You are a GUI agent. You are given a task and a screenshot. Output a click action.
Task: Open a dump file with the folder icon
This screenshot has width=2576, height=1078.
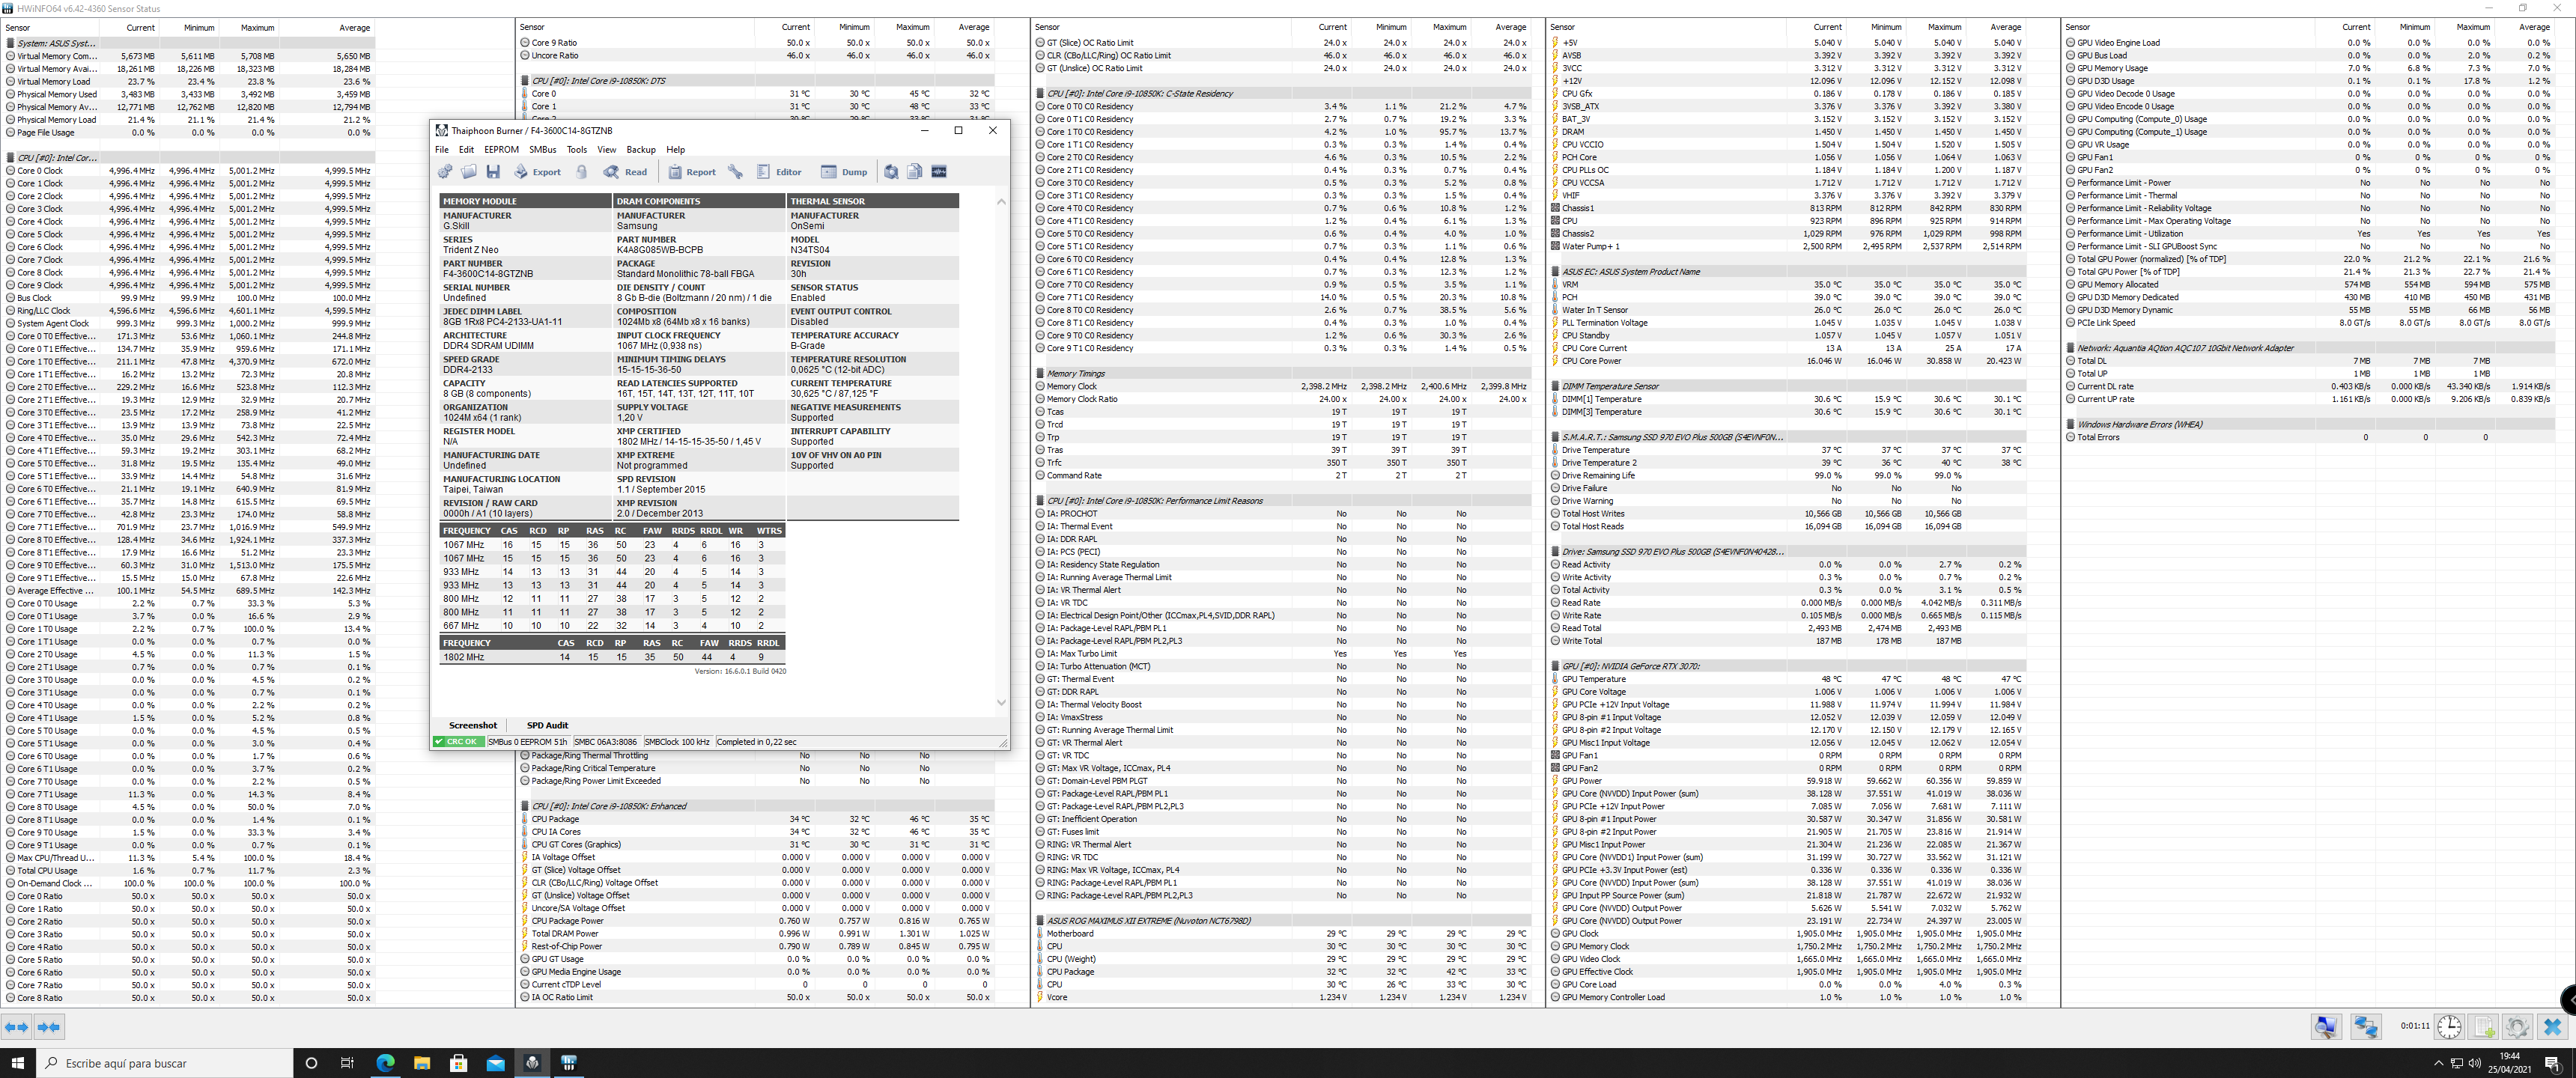(469, 172)
